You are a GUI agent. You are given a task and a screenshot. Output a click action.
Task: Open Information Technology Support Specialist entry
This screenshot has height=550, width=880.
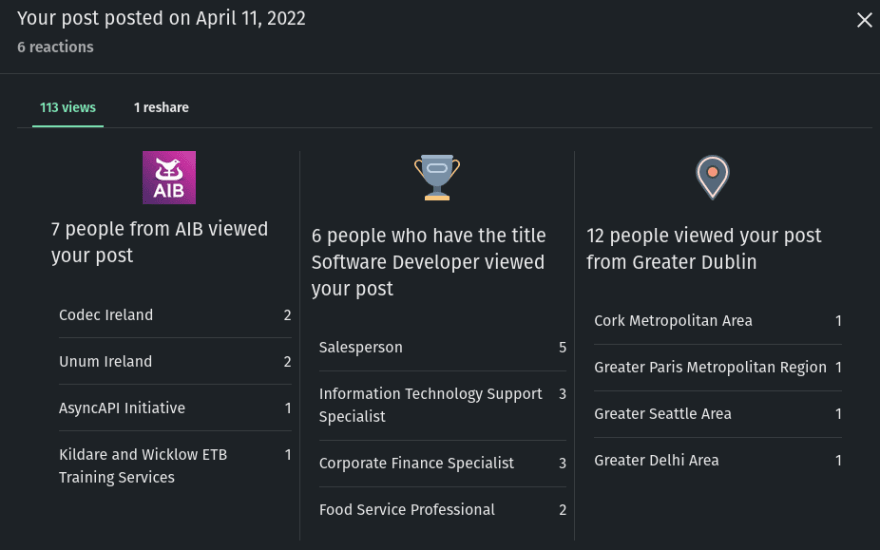coord(443,405)
